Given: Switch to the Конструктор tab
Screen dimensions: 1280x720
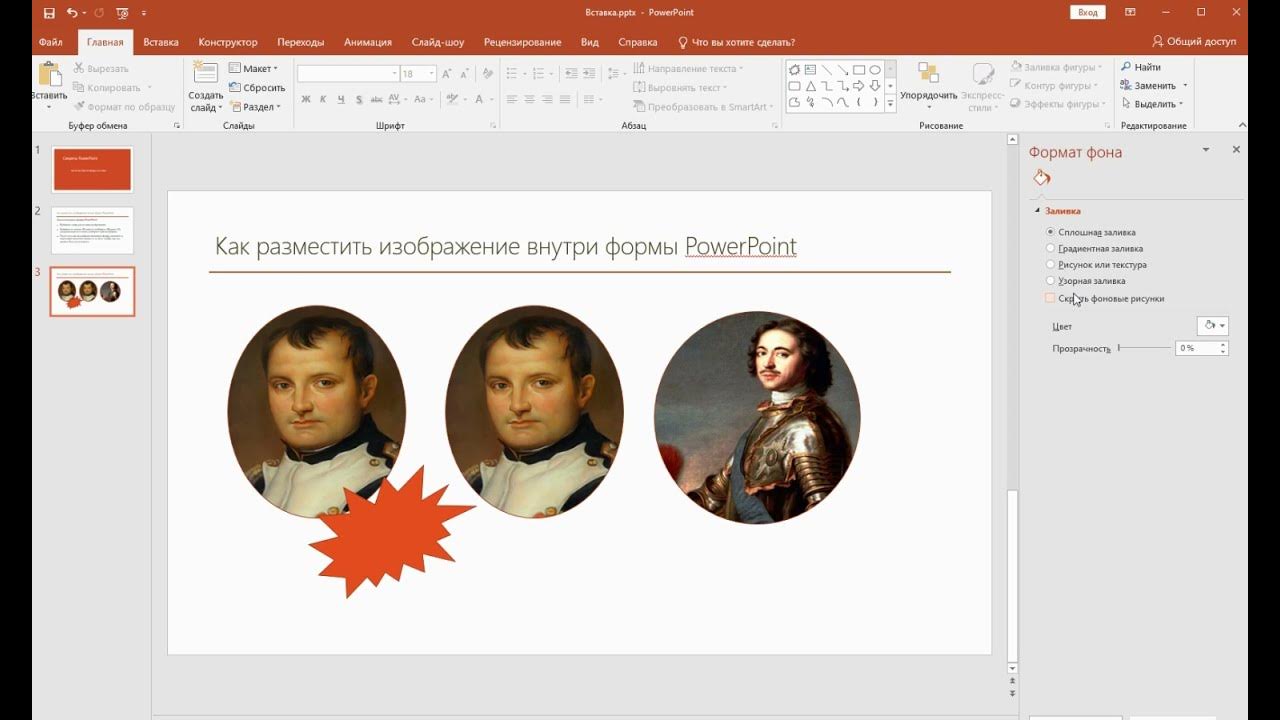Looking at the screenshot, I should 228,42.
